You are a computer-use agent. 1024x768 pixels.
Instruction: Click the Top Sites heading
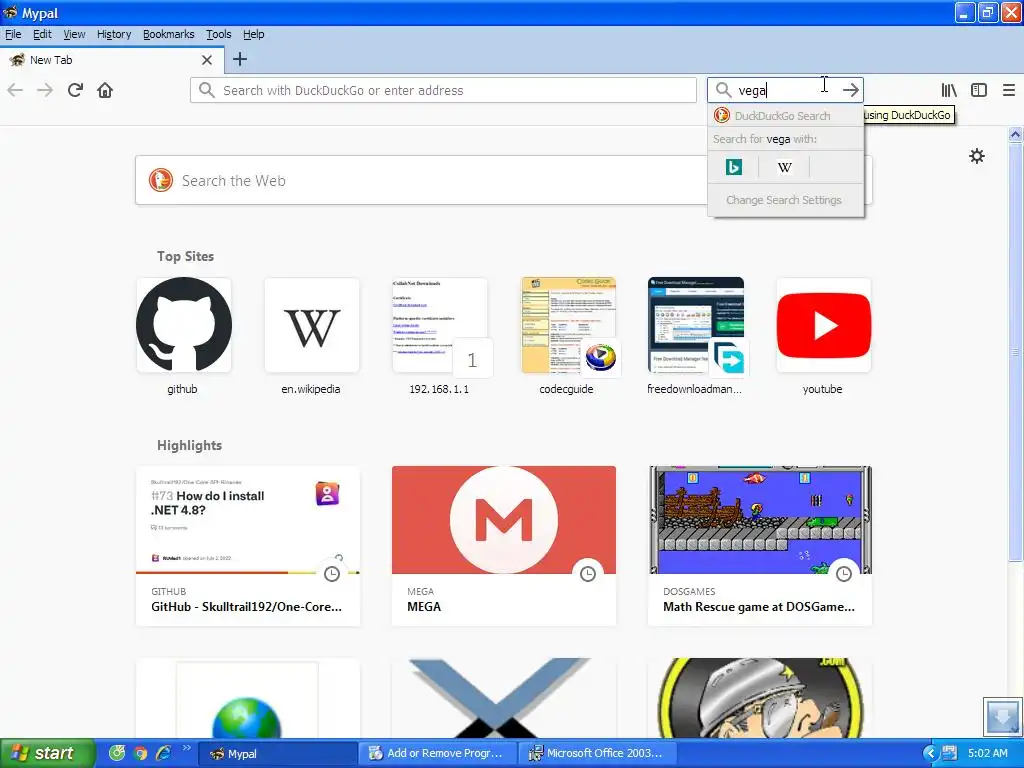[x=185, y=256]
